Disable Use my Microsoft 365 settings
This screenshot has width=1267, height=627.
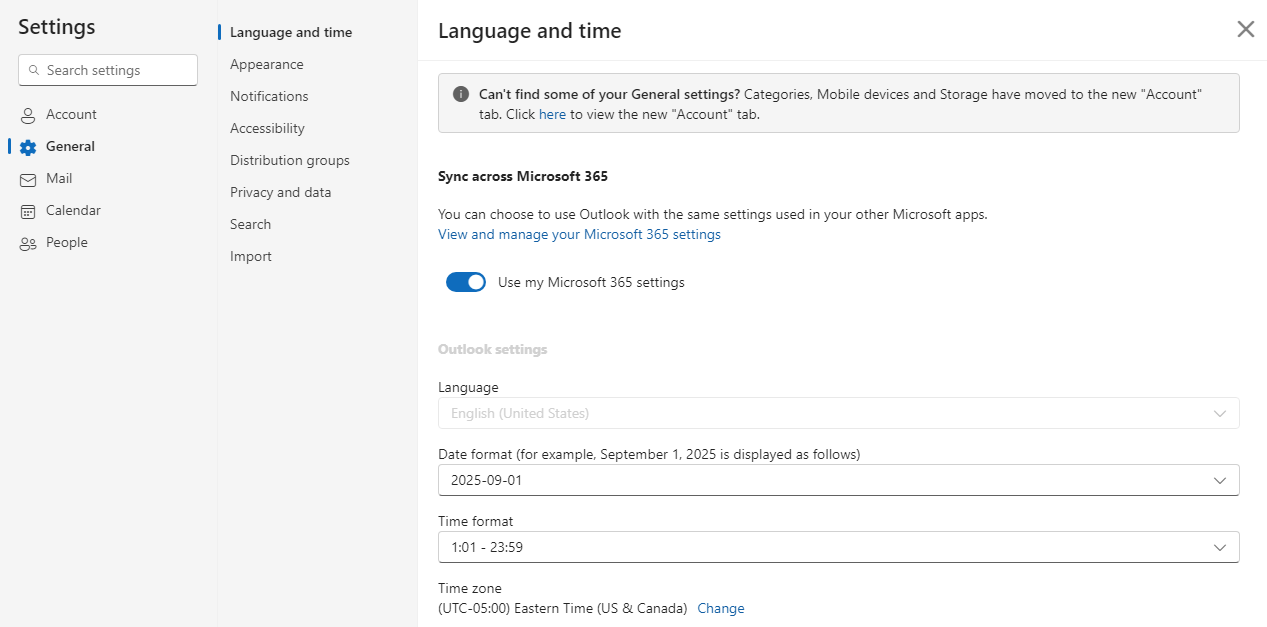click(465, 281)
